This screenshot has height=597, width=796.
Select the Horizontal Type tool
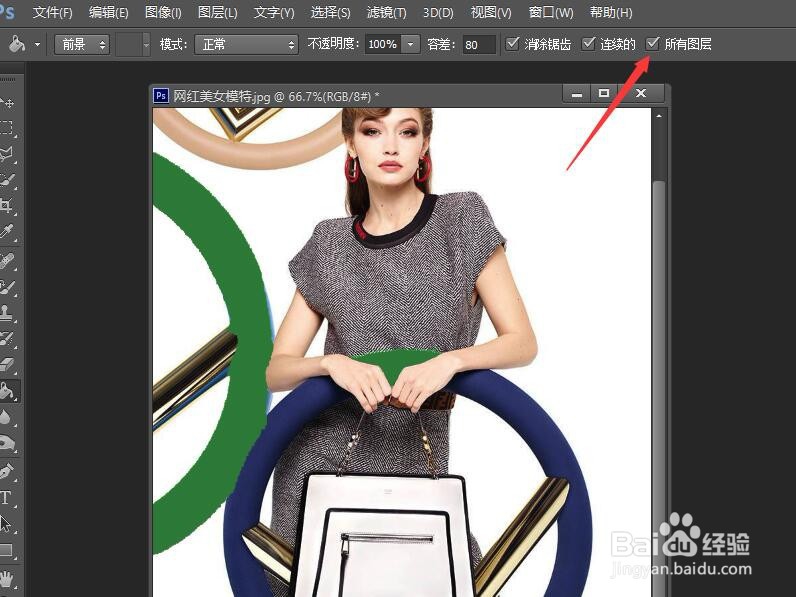[x=7, y=498]
